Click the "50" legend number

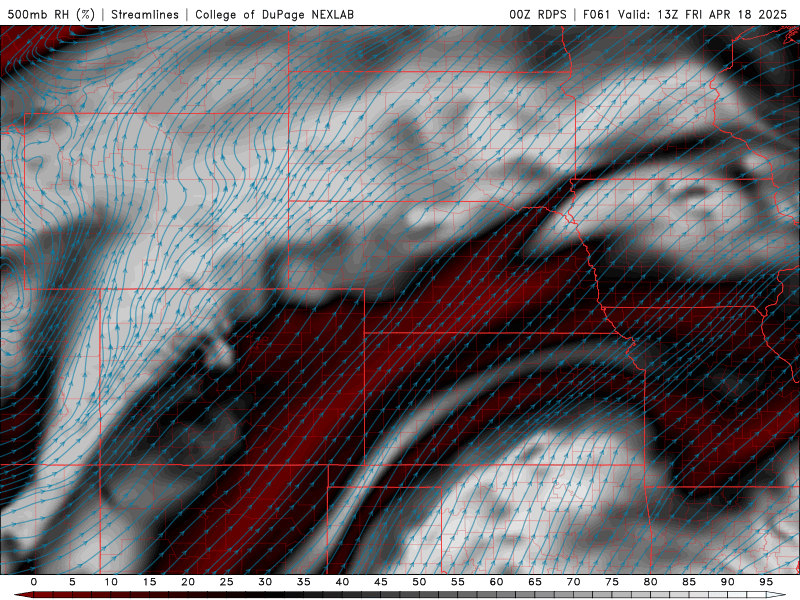tap(419, 582)
